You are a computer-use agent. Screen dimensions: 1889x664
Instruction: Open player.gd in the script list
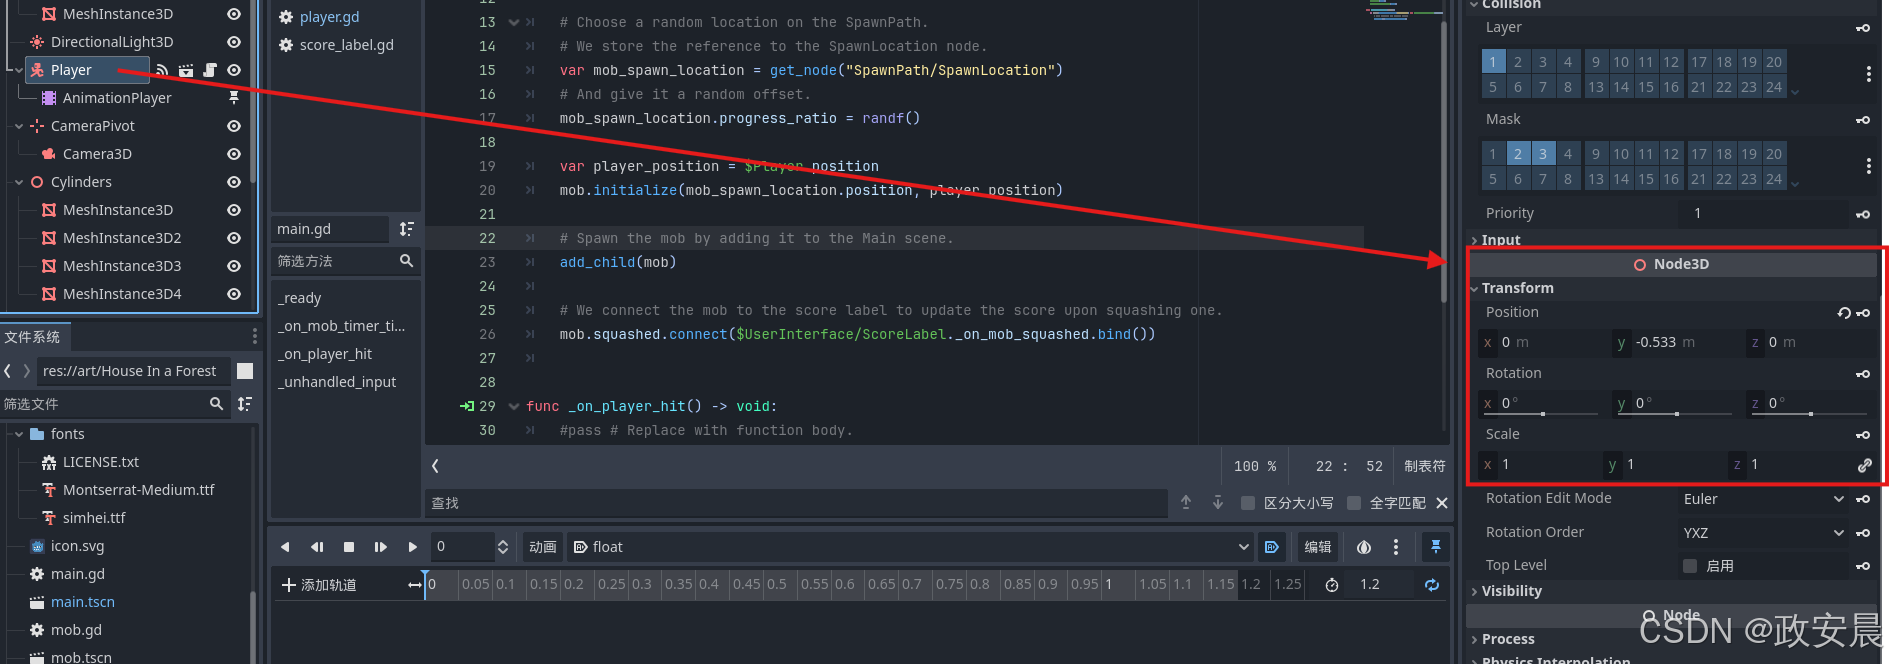pos(329,17)
